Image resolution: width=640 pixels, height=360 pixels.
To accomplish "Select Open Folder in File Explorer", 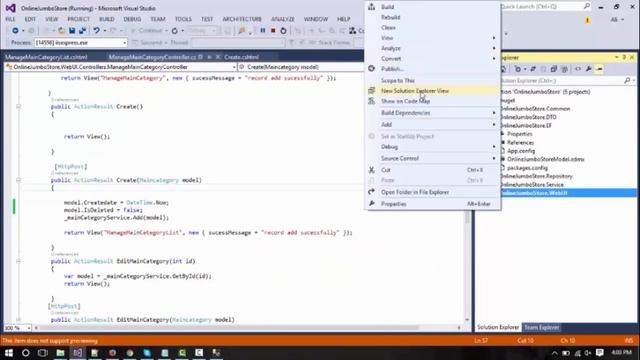I will coord(434,192).
